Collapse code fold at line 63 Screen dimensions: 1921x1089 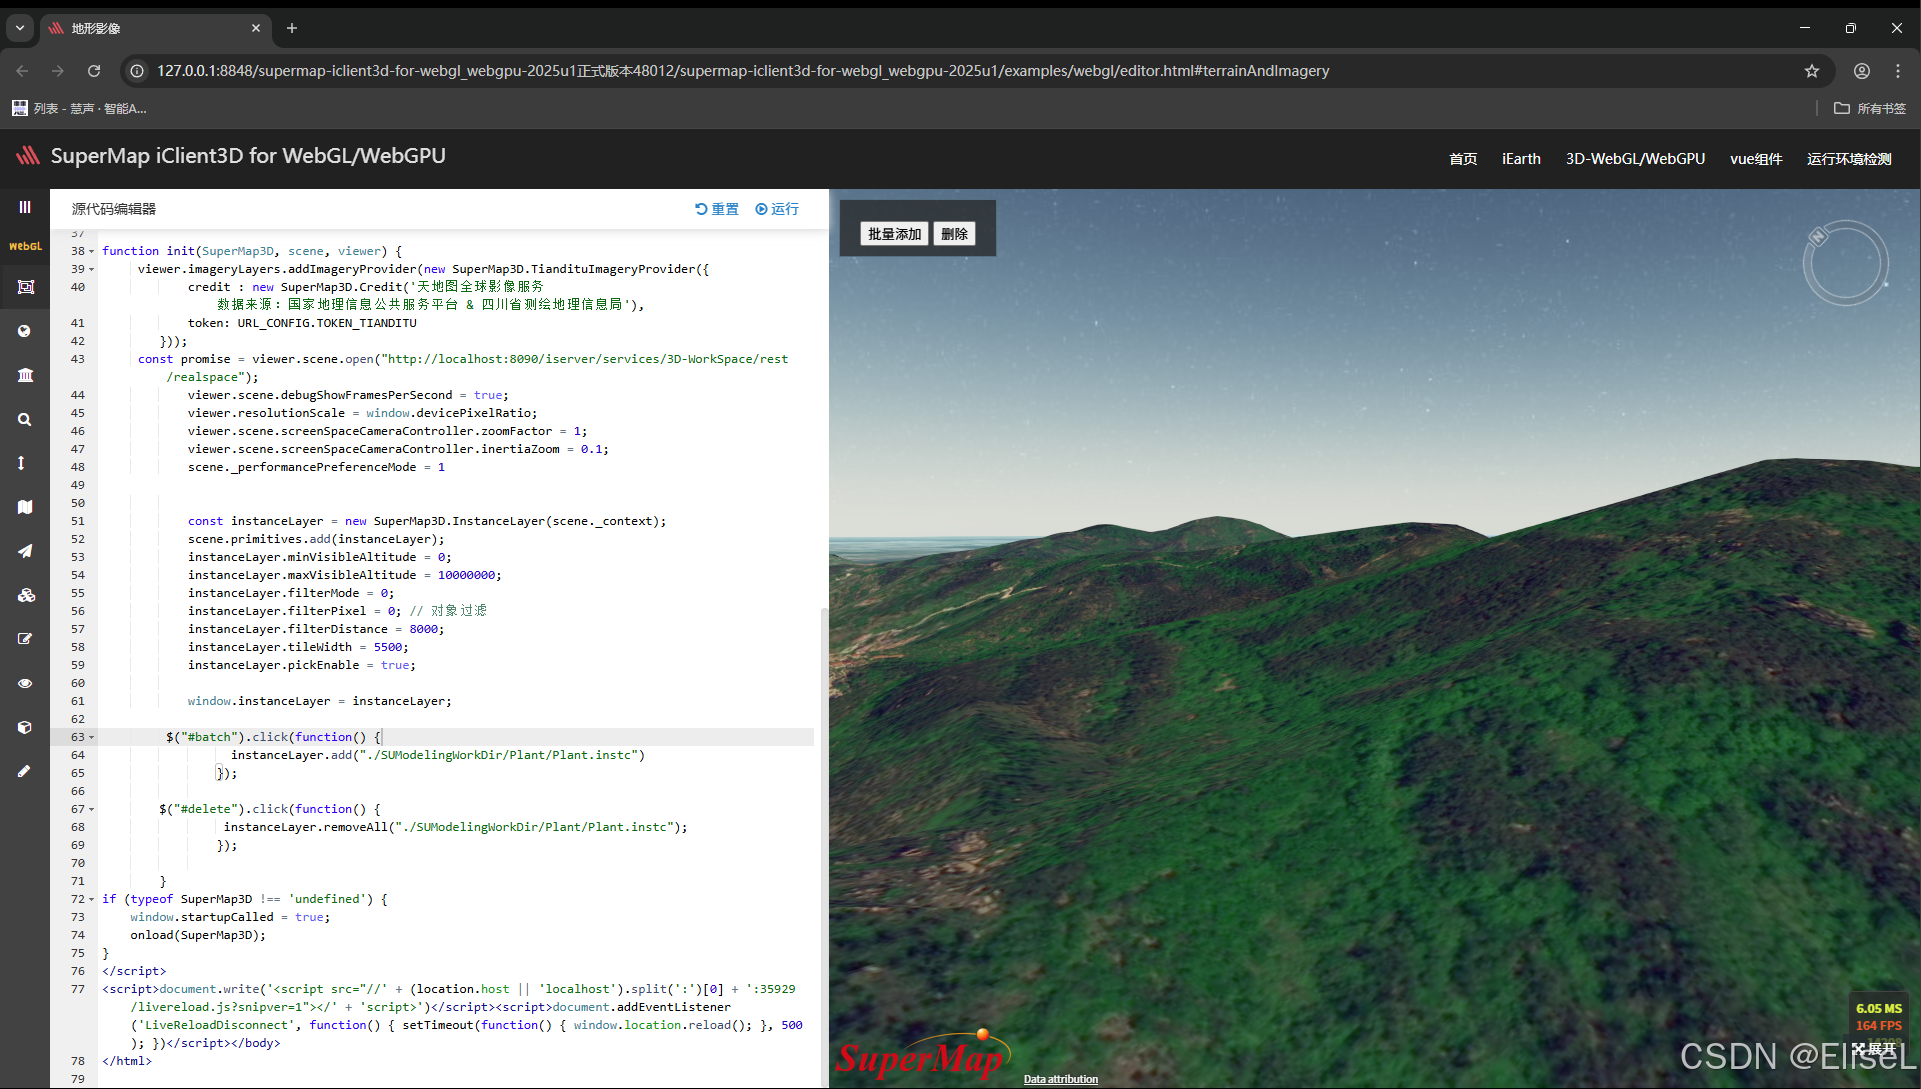pyautogui.click(x=92, y=738)
